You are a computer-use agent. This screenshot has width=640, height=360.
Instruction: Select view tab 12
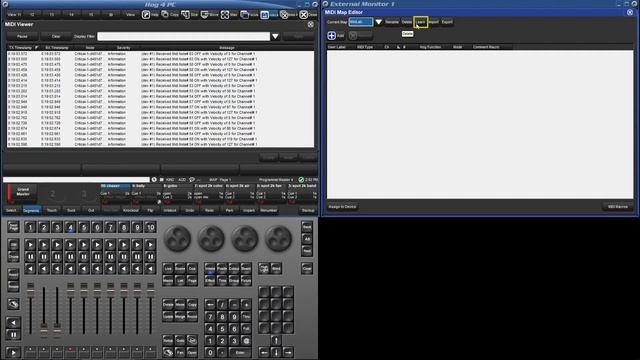click(x=32, y=15)
